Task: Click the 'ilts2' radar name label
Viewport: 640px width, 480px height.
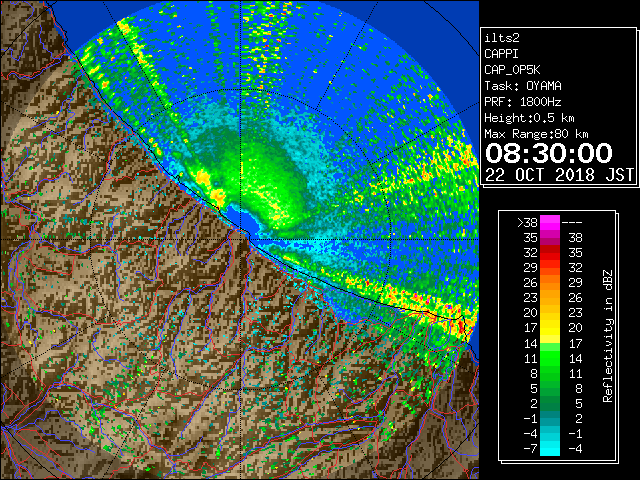Action: (502, 38)
